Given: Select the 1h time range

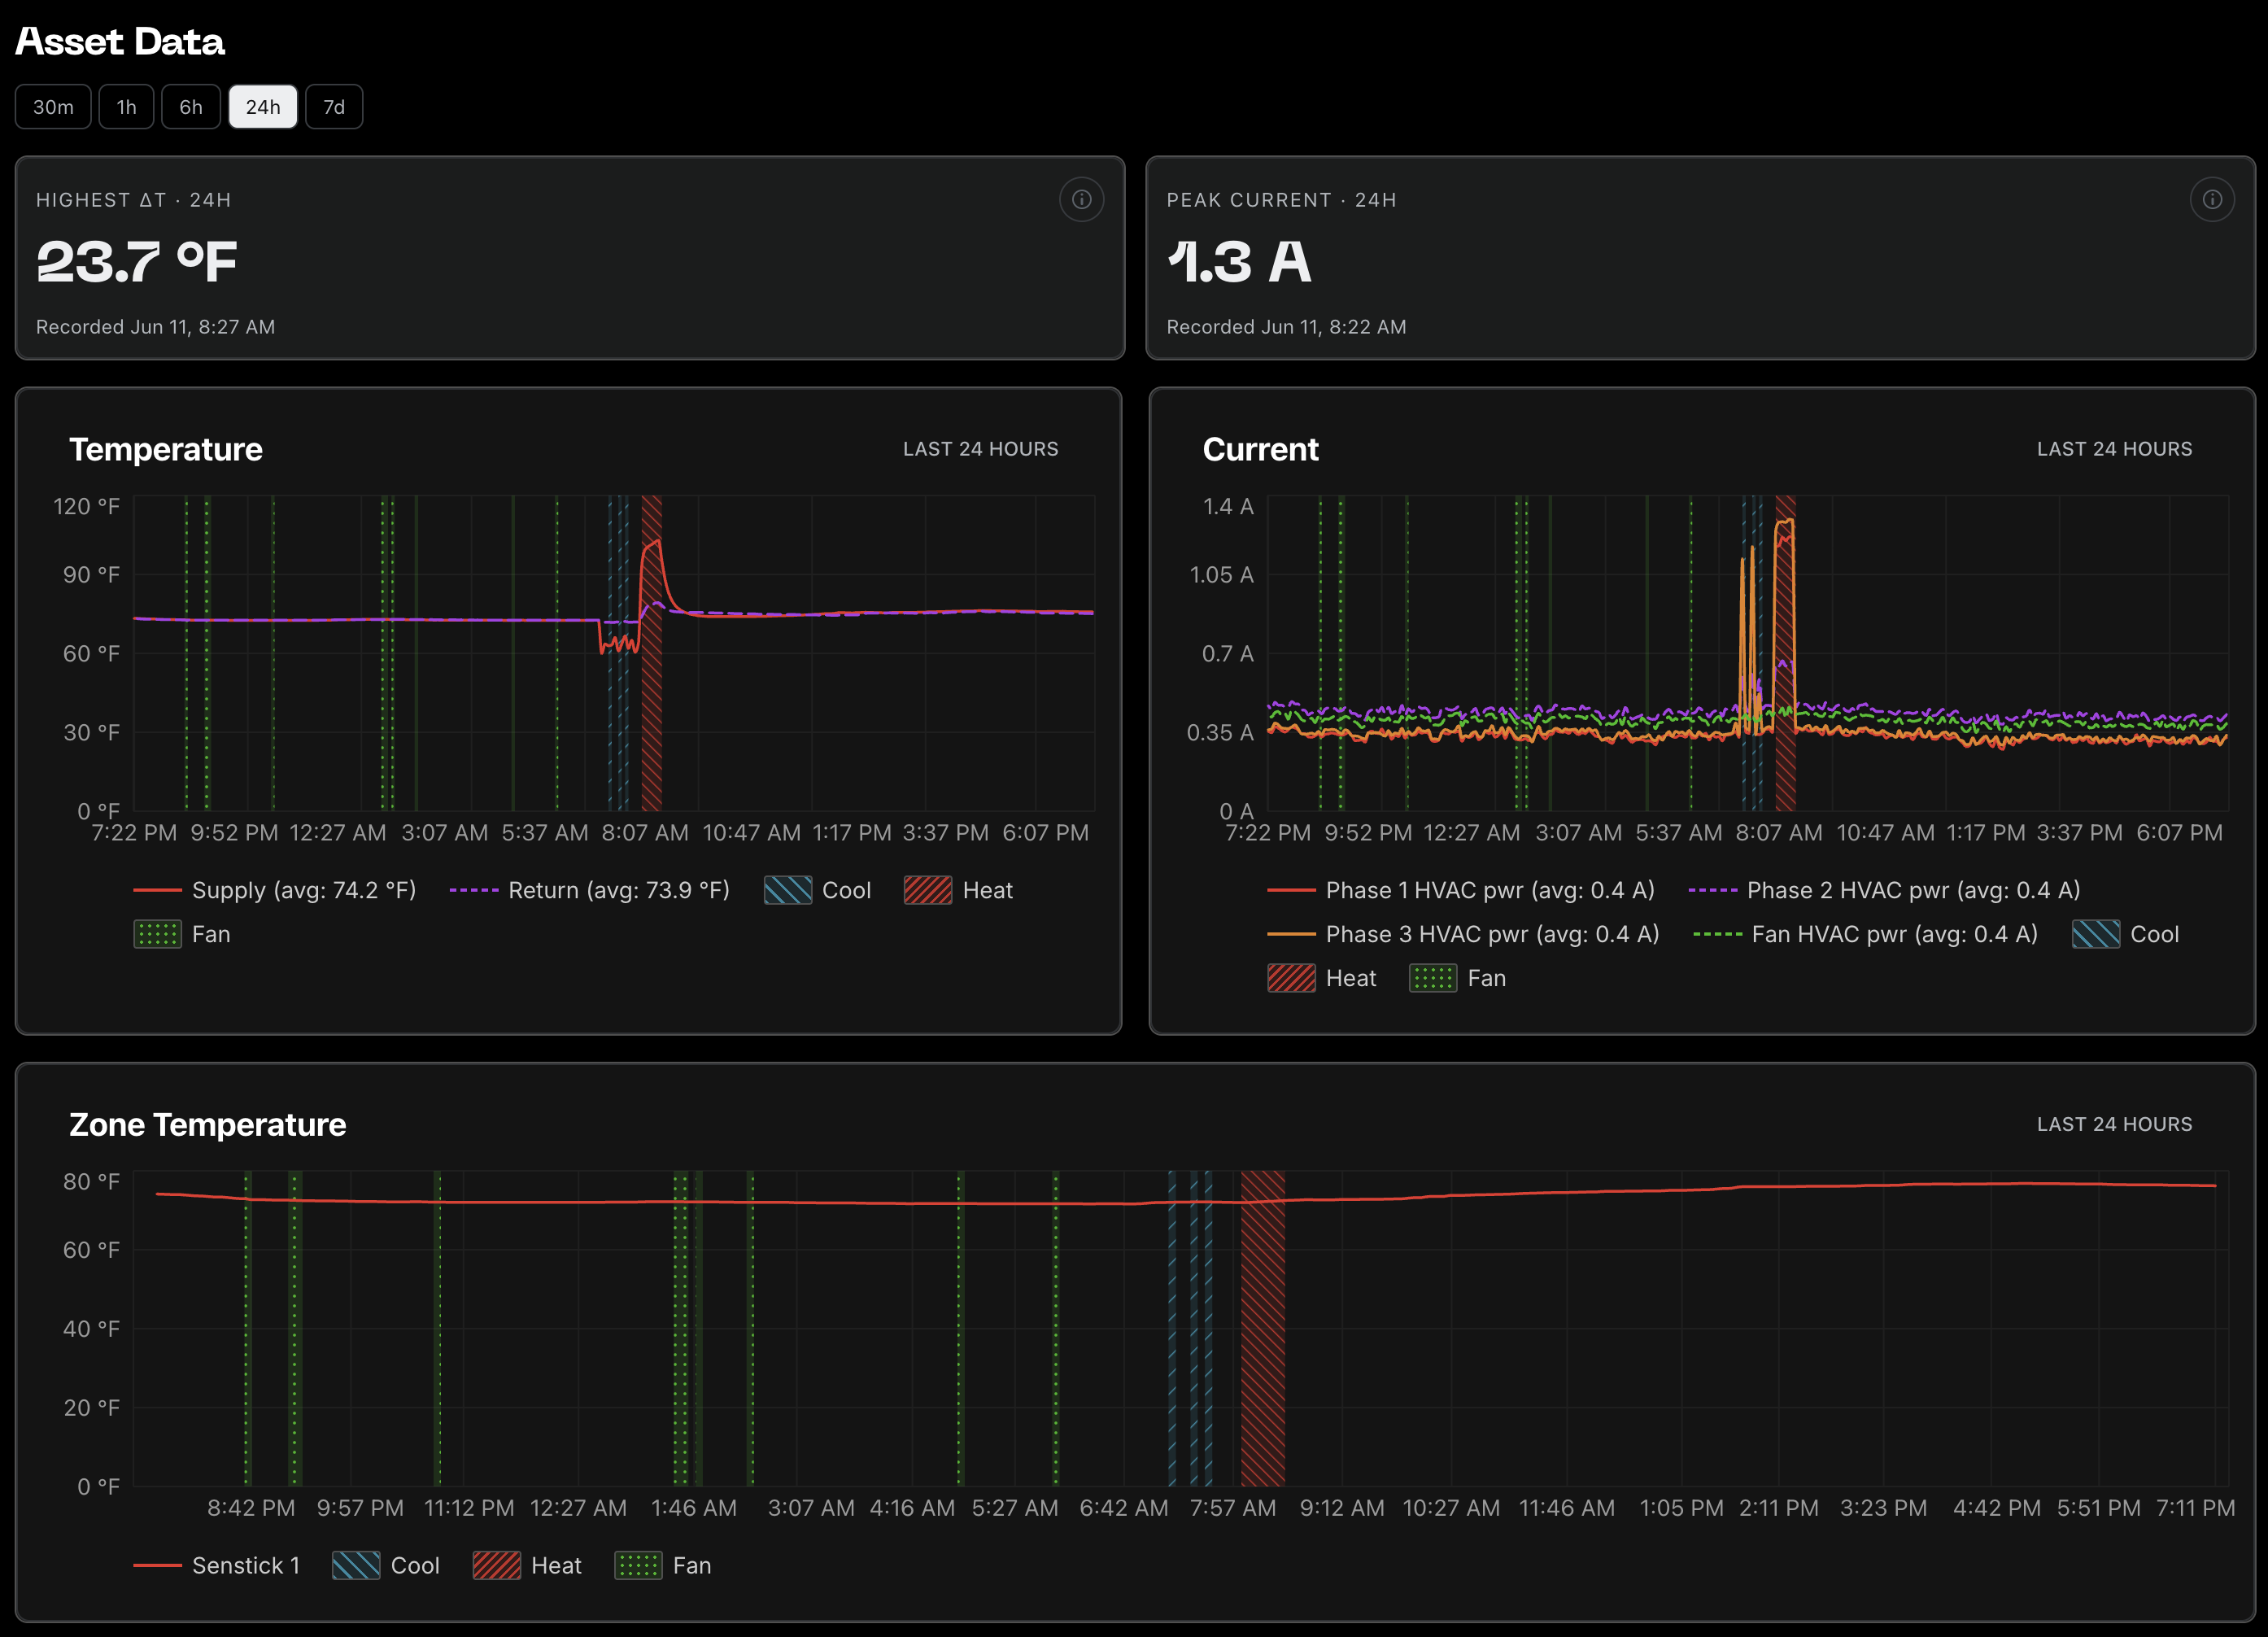Looking at the screenshot, I should (x=126, y=107).
